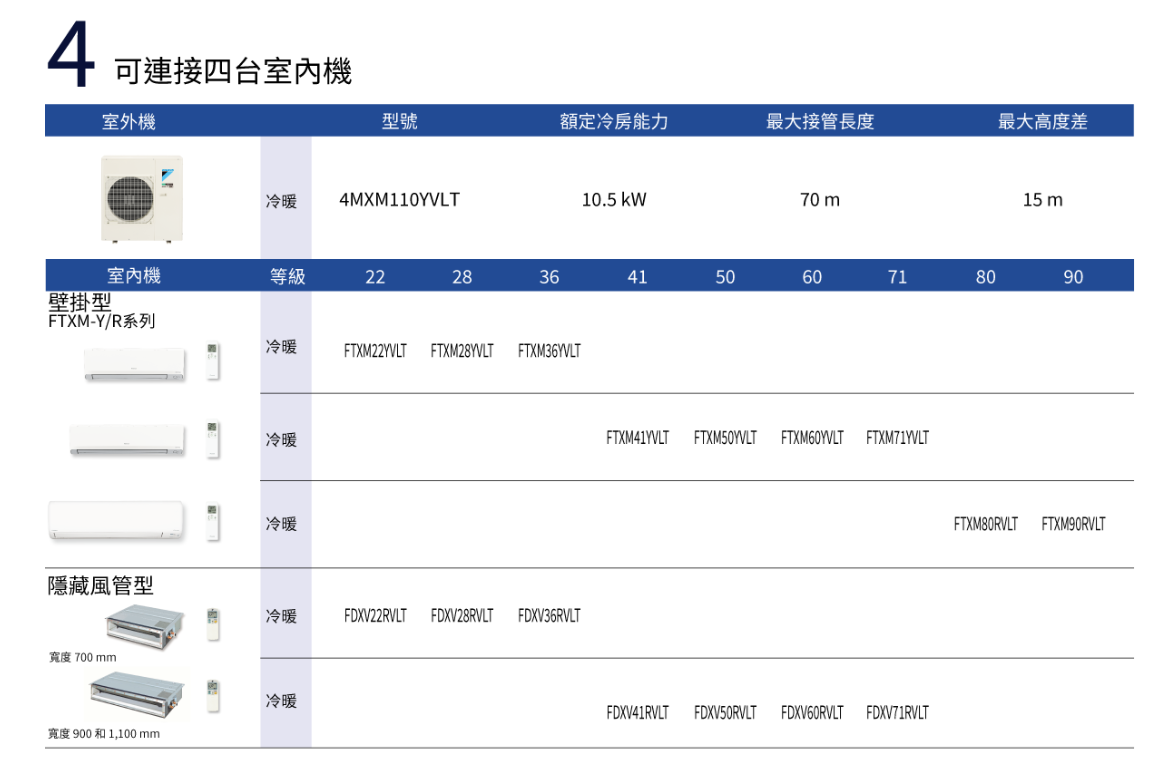Click the outdoor unit product image
Viewport: 1157px width, 774px height.
142,198
